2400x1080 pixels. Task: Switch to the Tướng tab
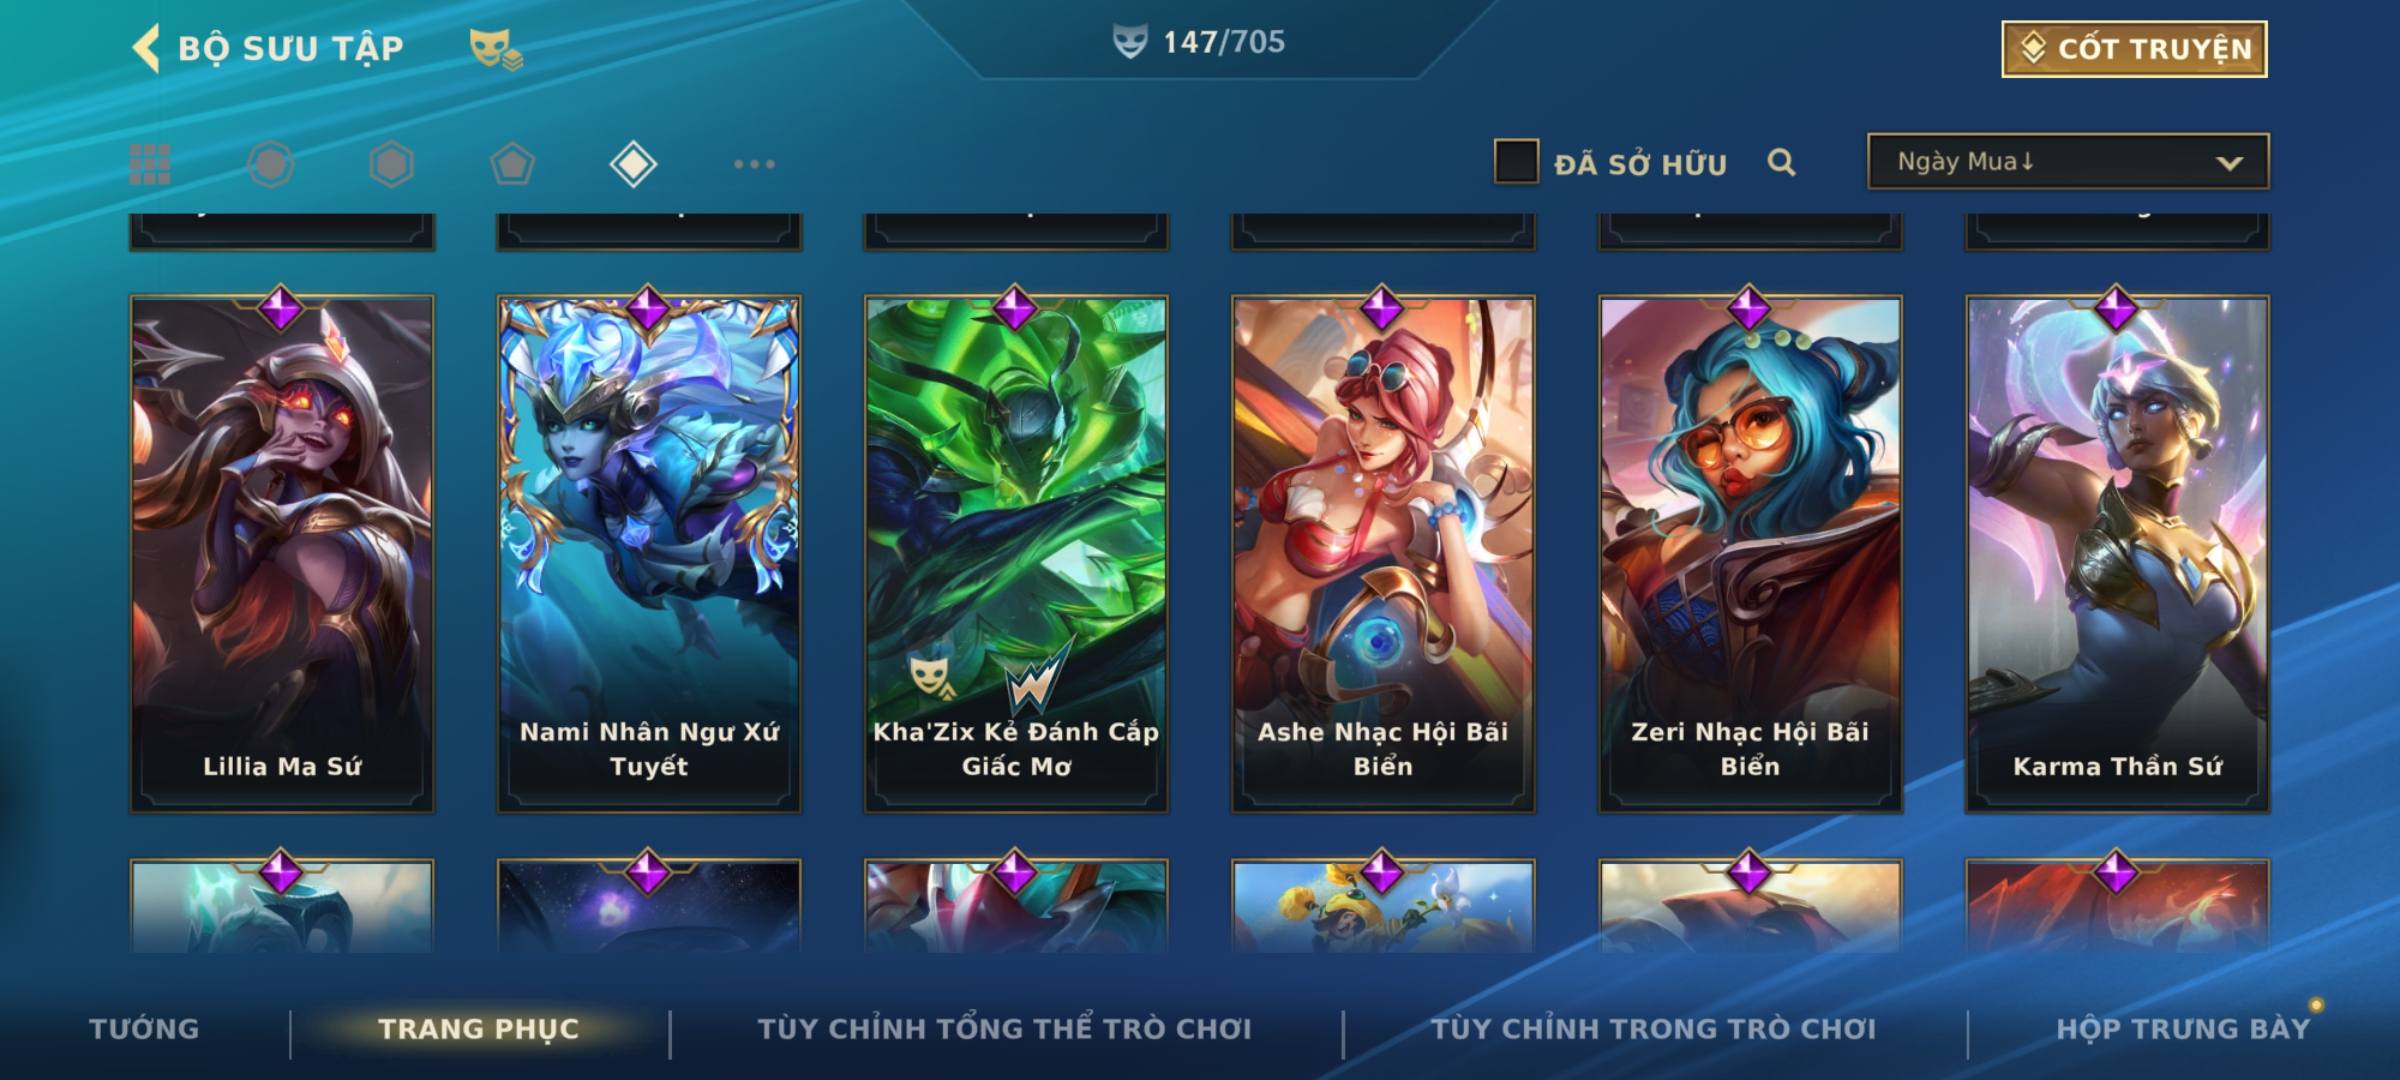coord(144,1029)
